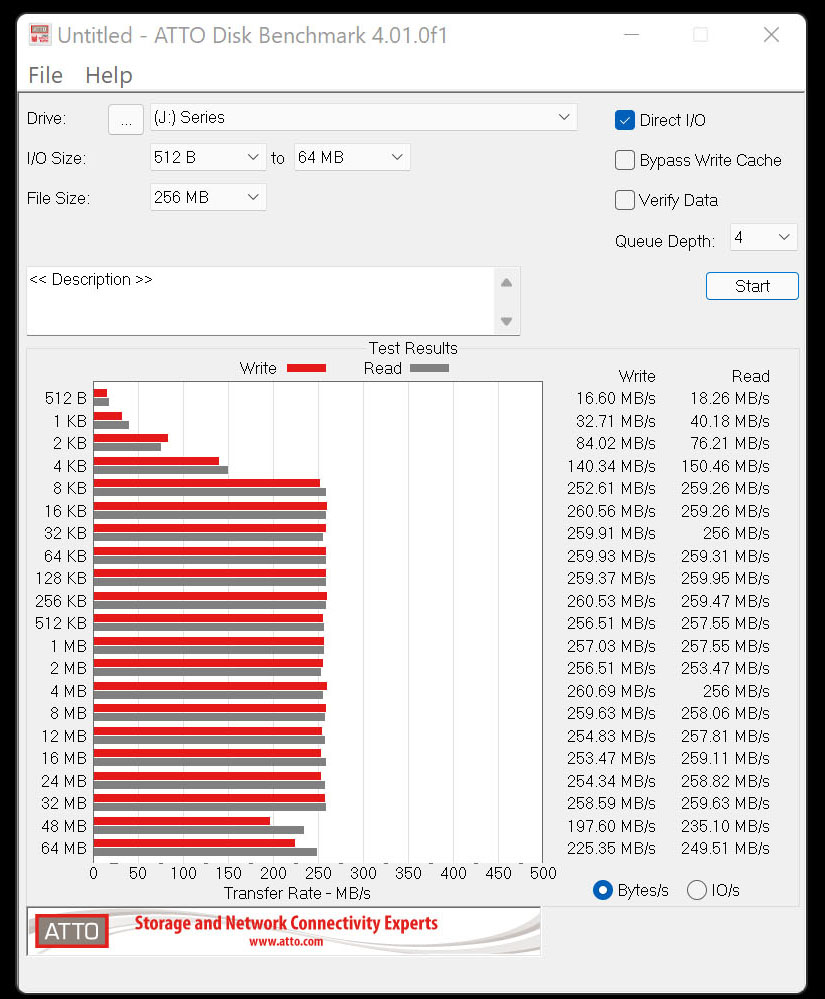825x999 pixels.
Task: Open the File menu
Action: tap(45, 75)
